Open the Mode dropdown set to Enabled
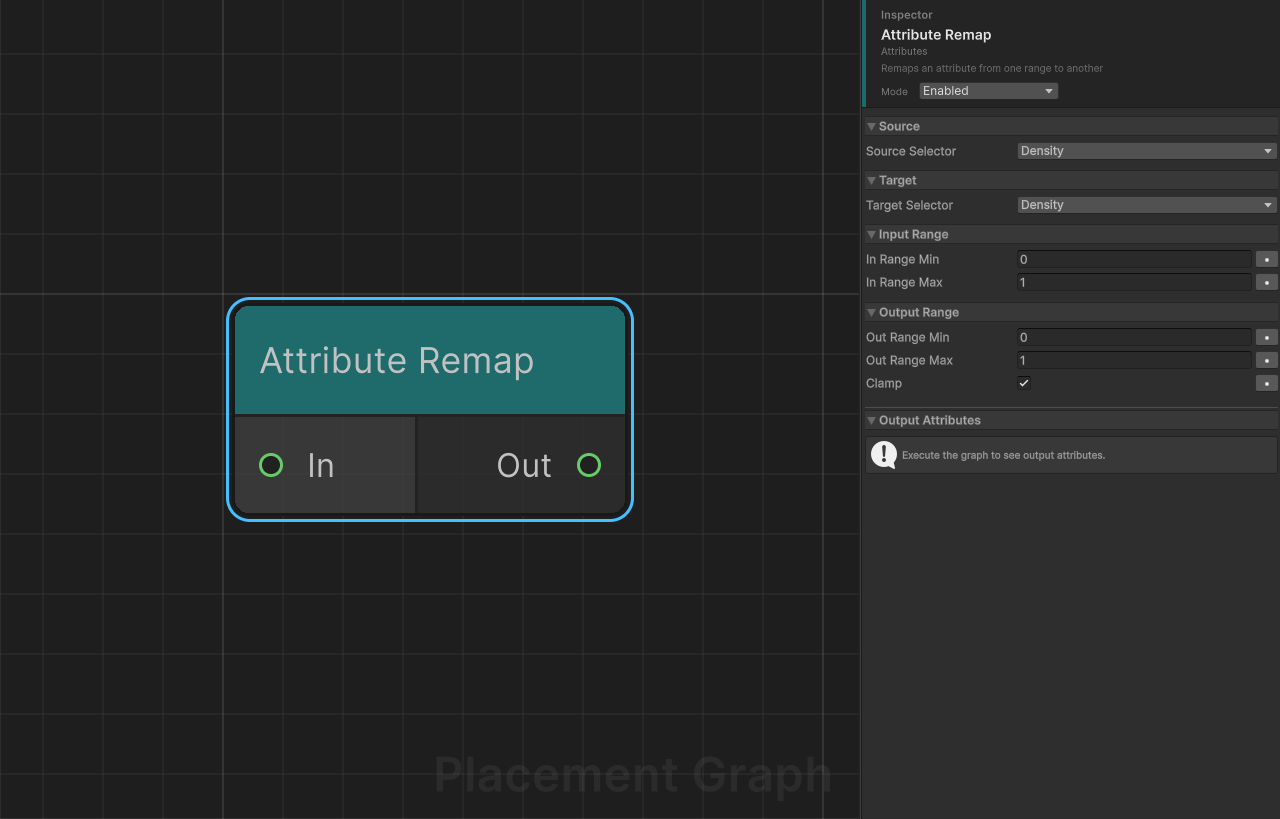This screenshot has height=819, width=1280. 988,91
